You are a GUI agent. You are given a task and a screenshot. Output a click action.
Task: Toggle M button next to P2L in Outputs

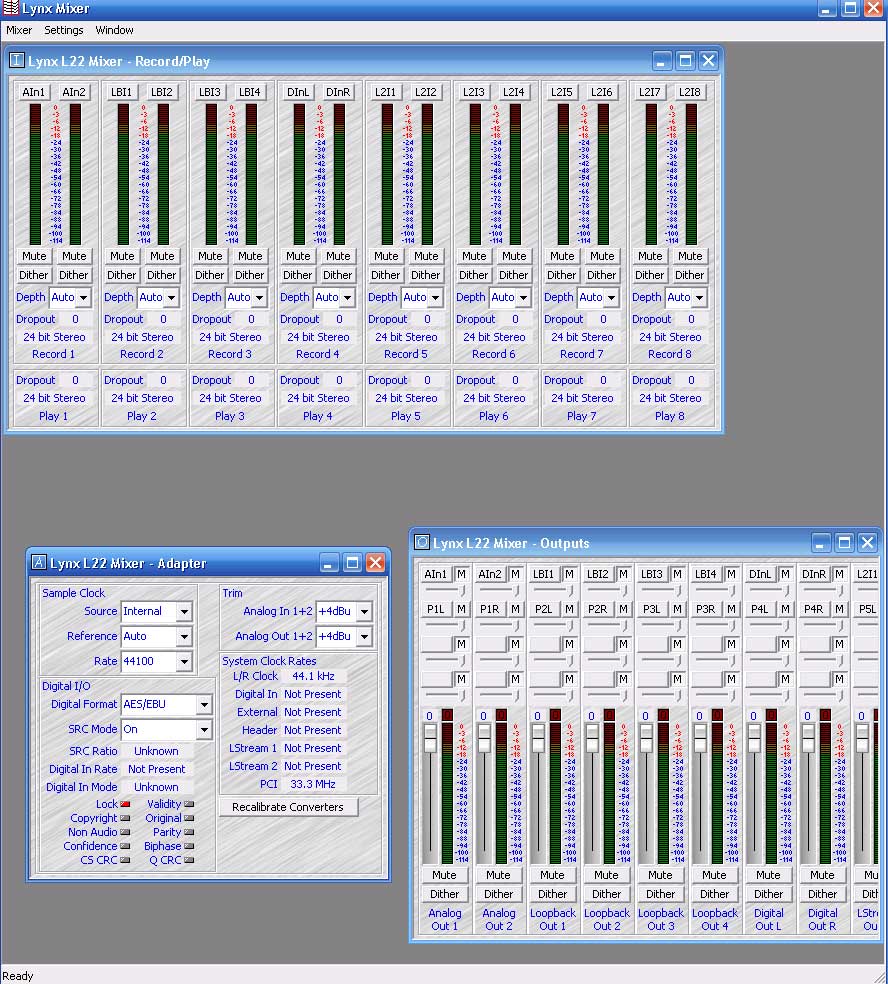(x=569, y=609)
